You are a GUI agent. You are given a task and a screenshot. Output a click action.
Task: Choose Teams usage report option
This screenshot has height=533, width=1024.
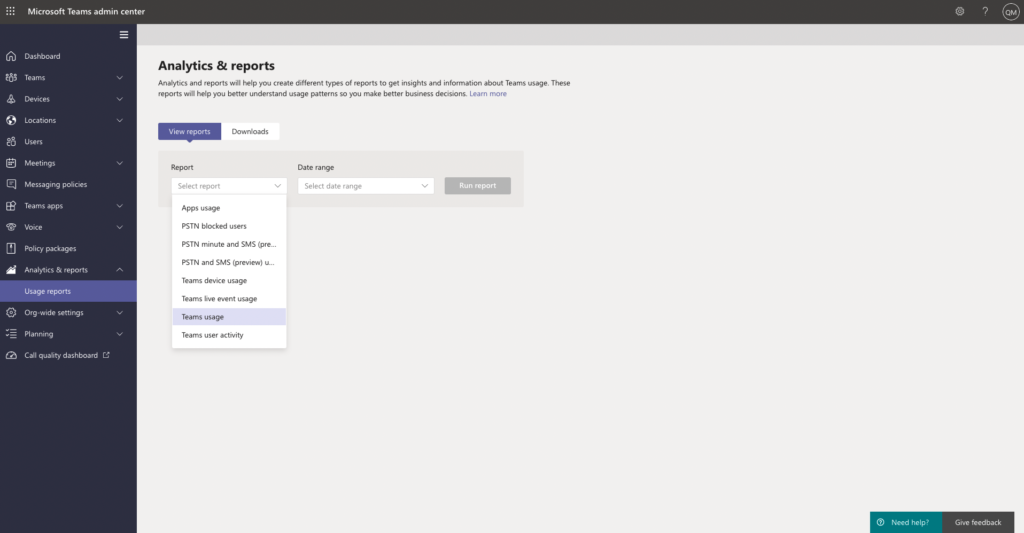tap(229, 317)
